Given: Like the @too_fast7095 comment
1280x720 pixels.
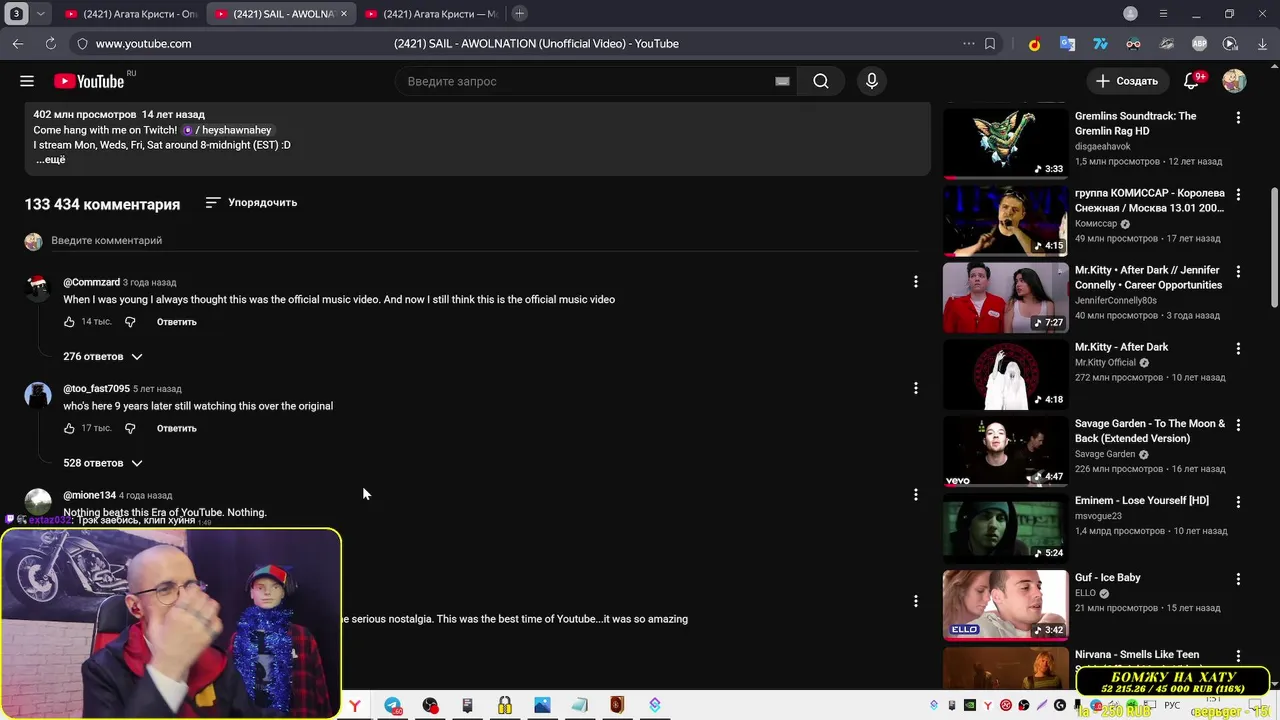Looking at the screenshot, I should click(69, 428).
